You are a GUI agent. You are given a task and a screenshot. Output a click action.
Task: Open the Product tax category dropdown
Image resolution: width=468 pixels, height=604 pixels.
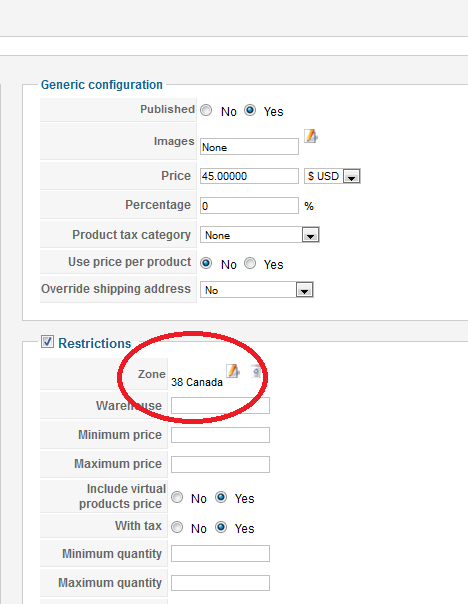[x=260, y=235]
